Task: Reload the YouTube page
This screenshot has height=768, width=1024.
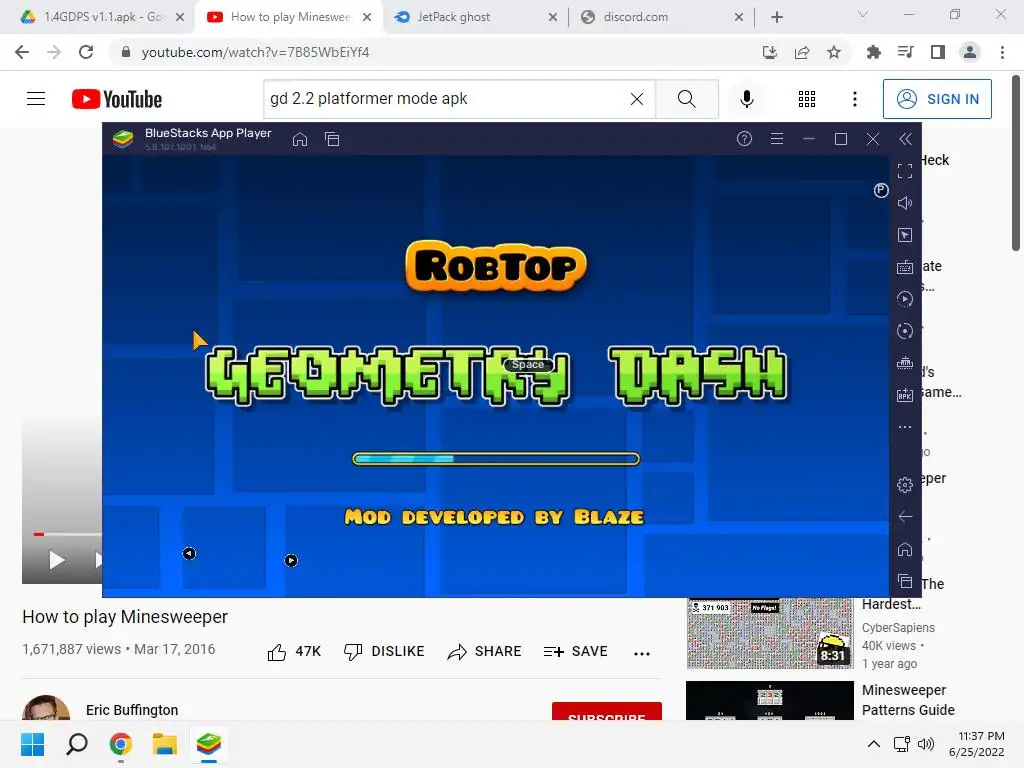Action: click(86, 52)
